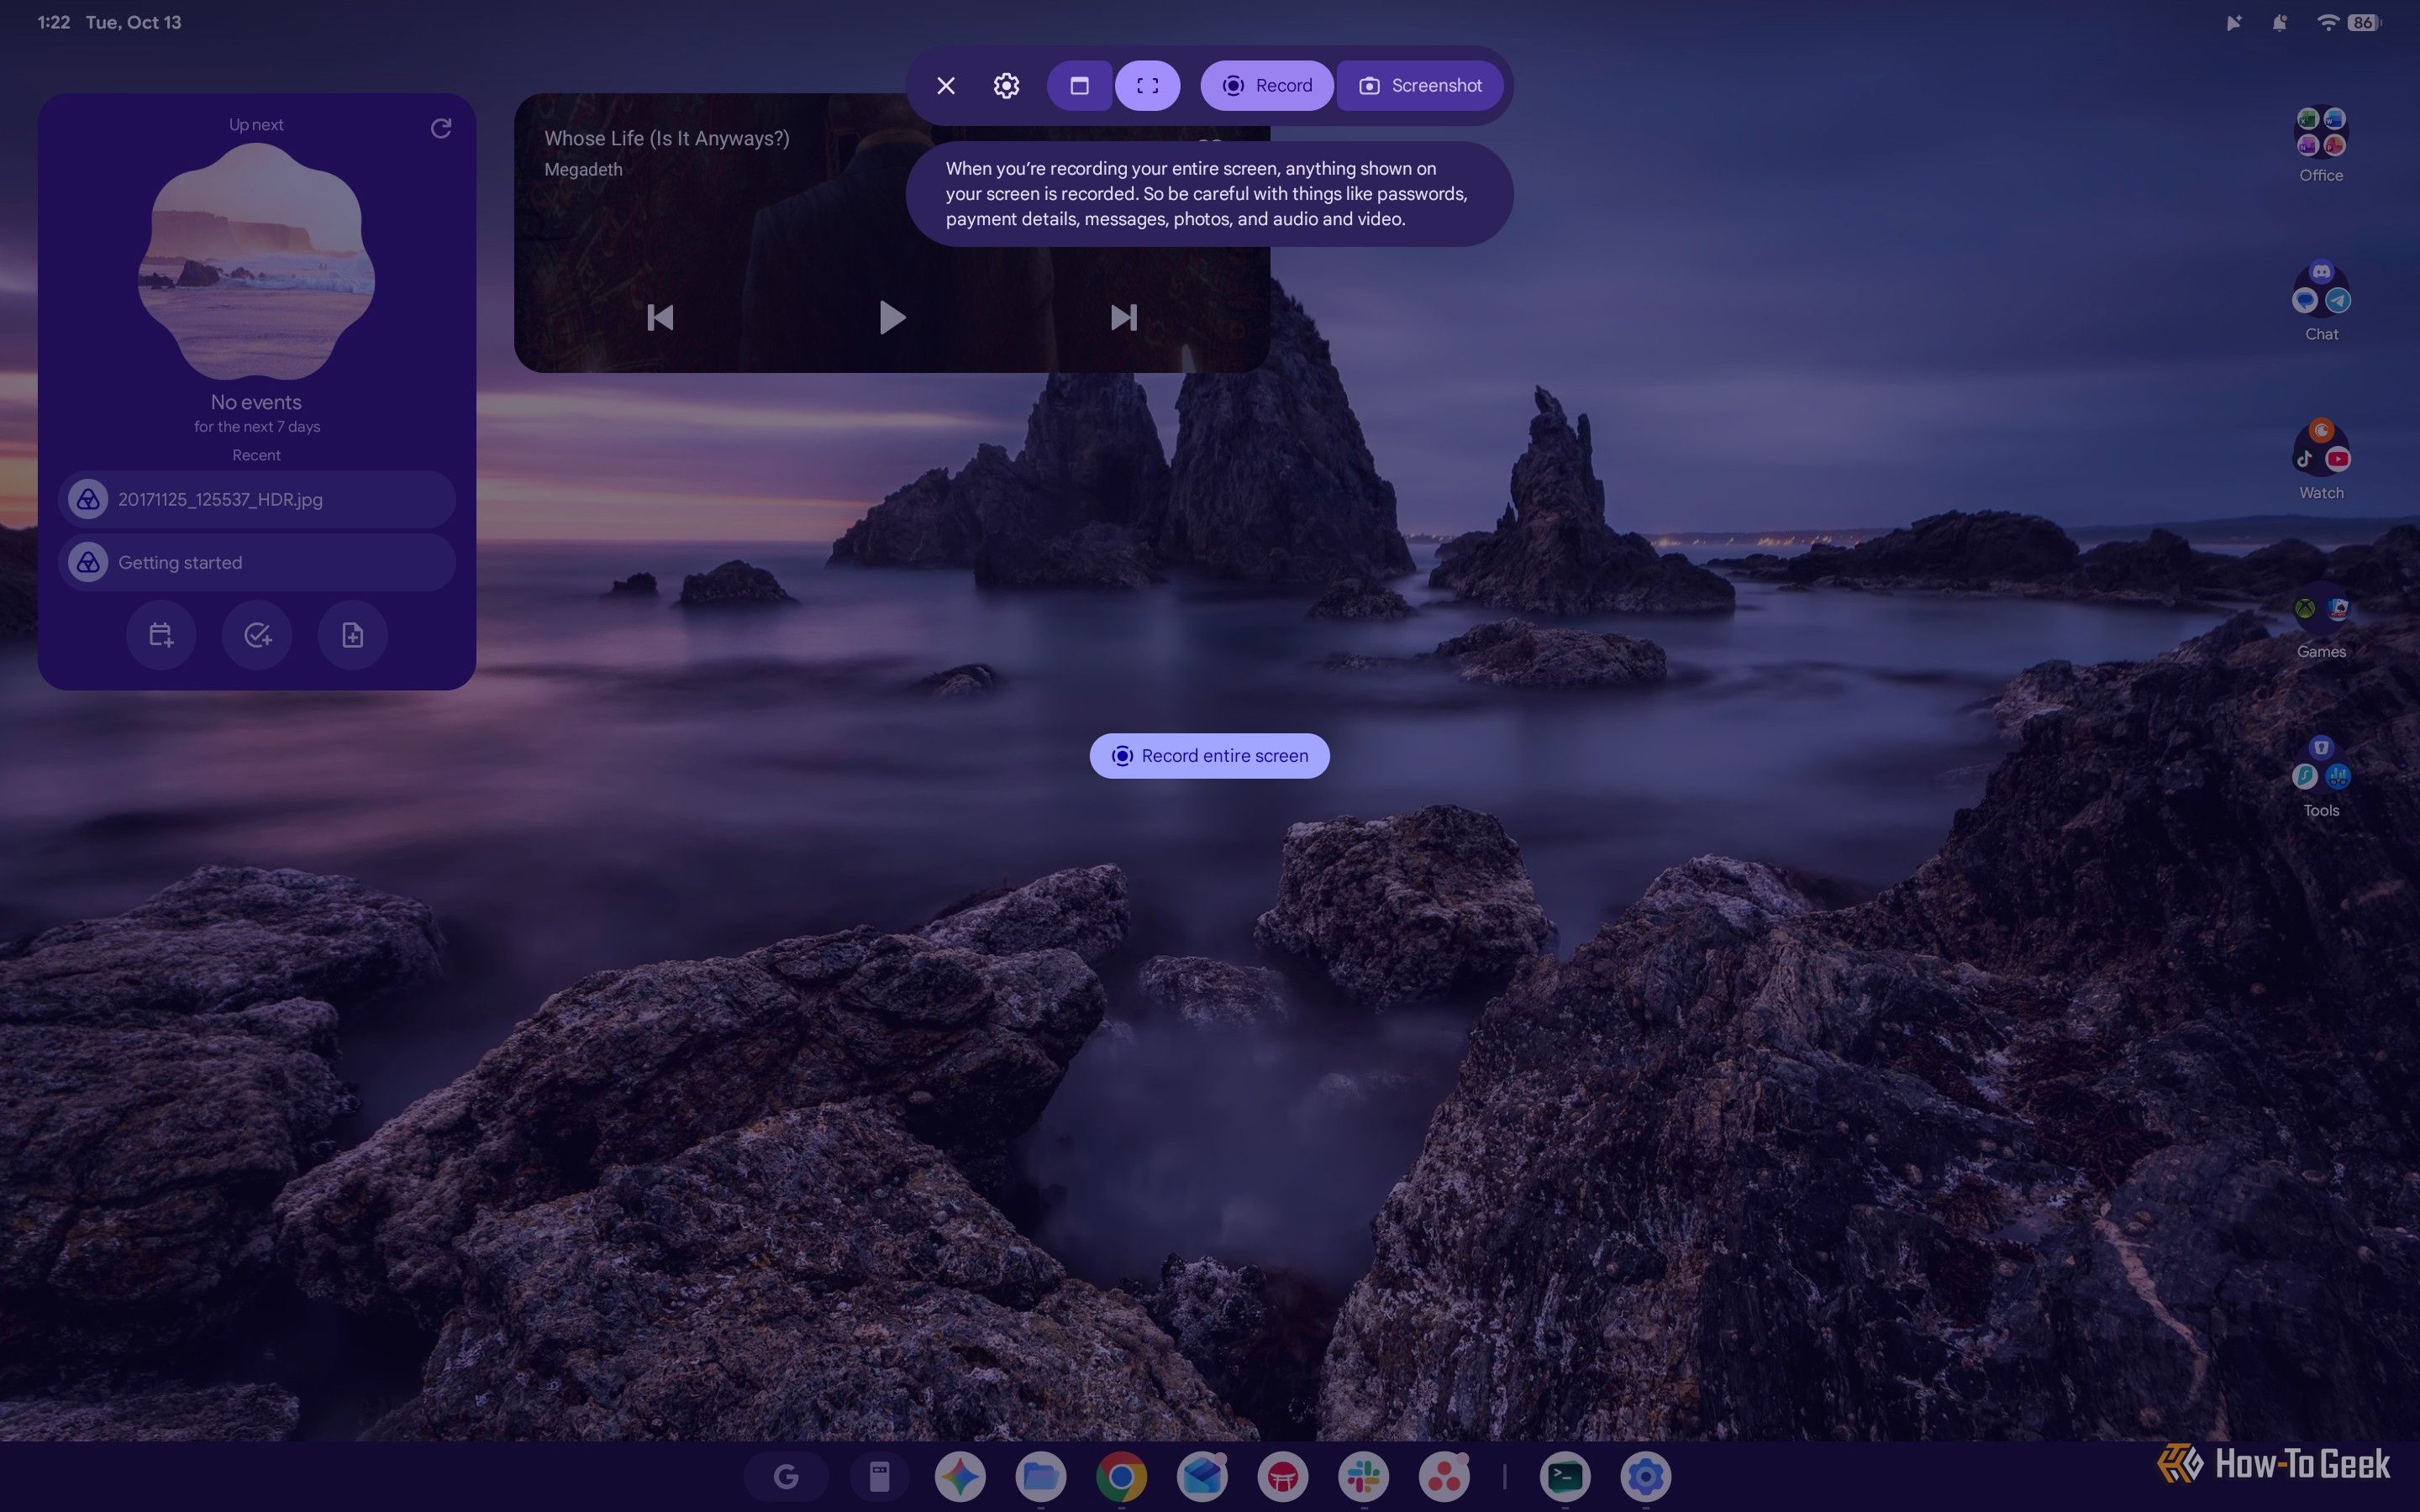Open Google search from shelf
The width and height of the screenshot is (2420, 1512).
[x=786, y=1476]
